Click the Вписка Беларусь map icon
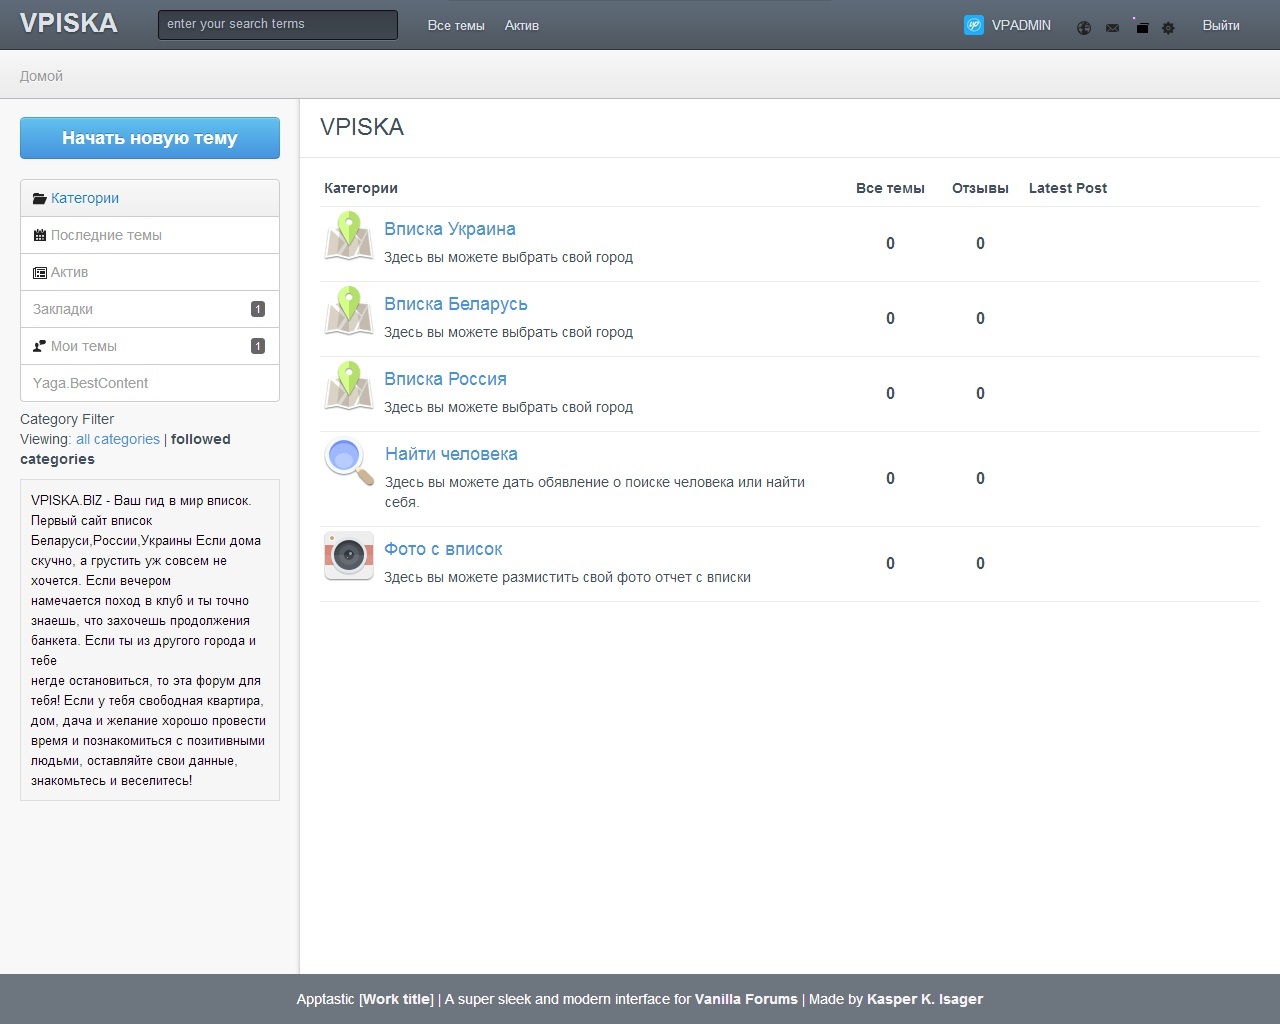Viewport: 1280px width, 1024px height. point(348,311)
